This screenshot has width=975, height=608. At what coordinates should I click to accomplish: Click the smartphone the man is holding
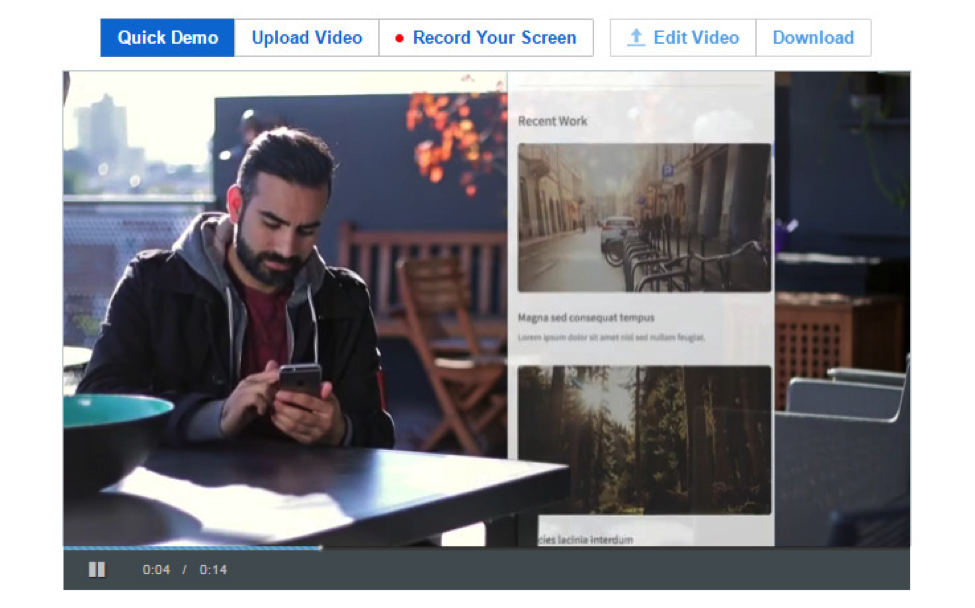click(299, 379)
